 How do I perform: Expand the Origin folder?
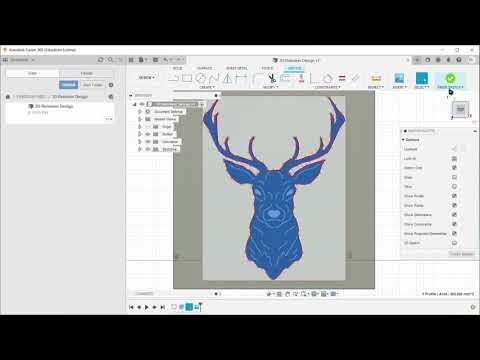[140, 127]
